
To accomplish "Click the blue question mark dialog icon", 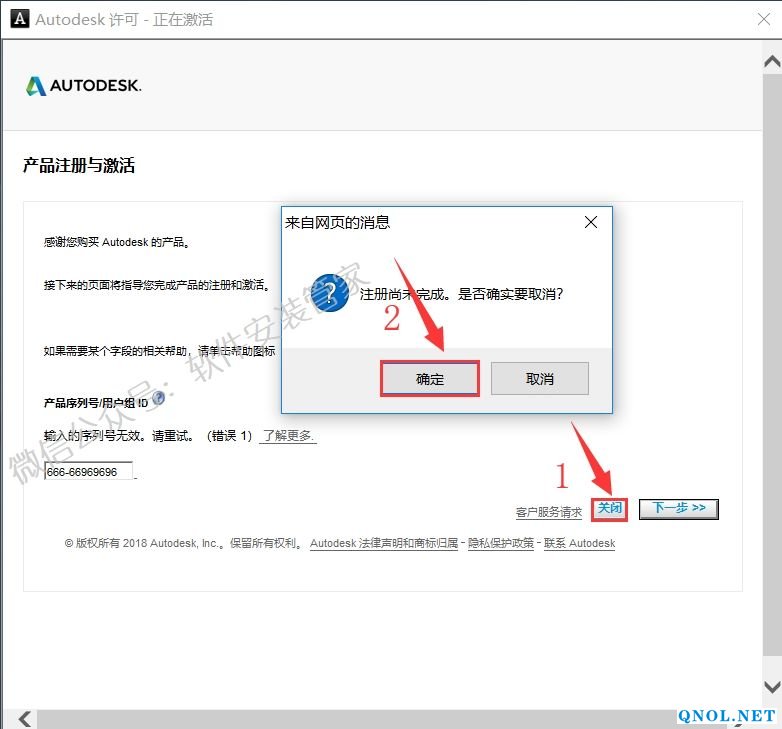I will (330, 292).
